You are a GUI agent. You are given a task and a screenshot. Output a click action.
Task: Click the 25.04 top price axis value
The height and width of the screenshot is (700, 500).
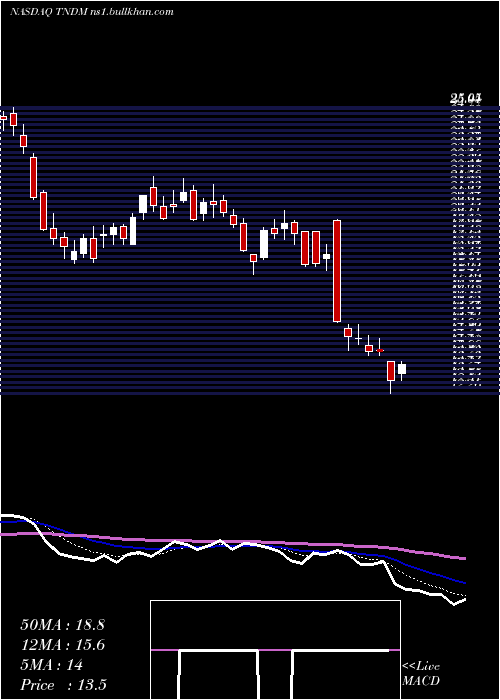point(466,98)
